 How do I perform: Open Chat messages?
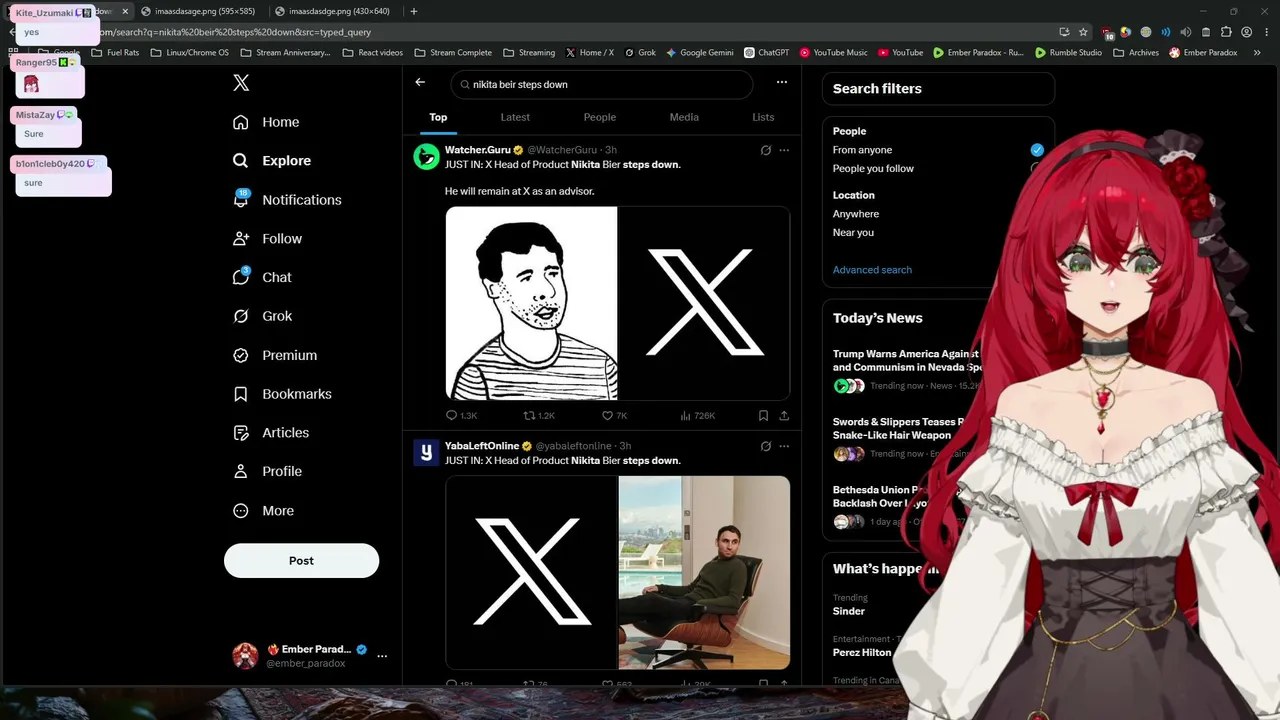pos(262,277)
